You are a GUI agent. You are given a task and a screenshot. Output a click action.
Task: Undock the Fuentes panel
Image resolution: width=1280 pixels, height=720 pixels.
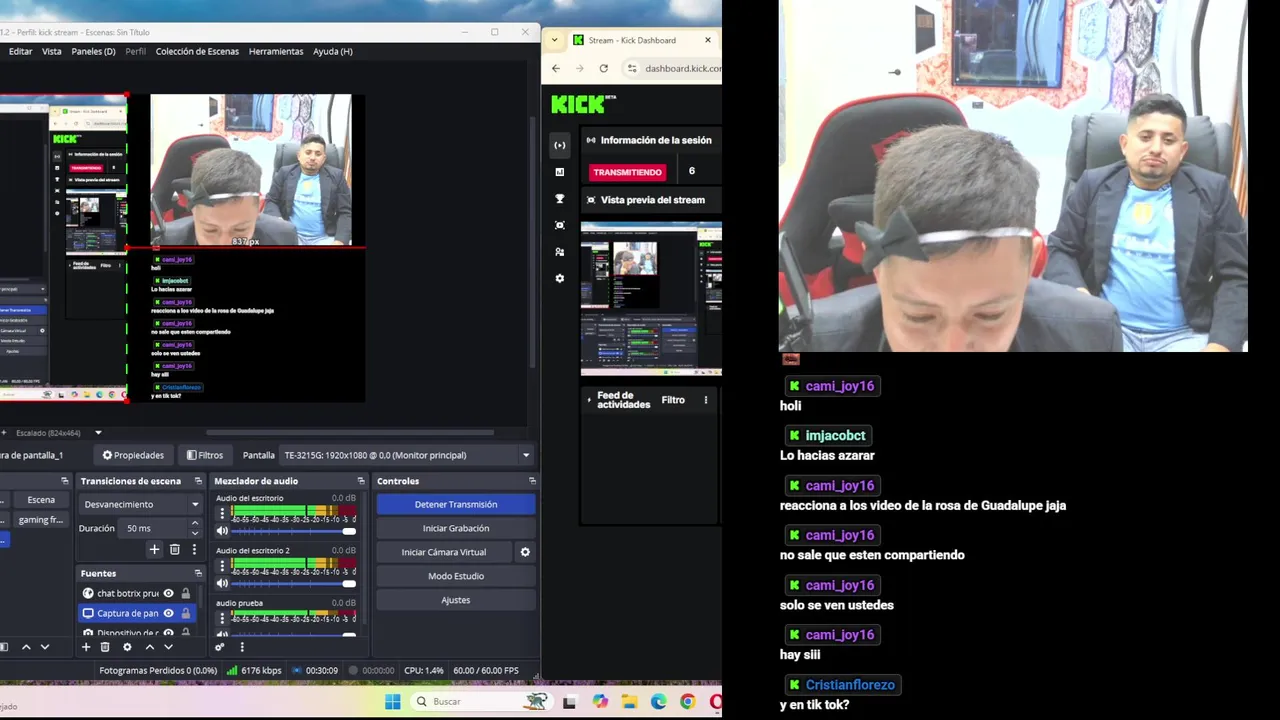[x=198, y=573]
